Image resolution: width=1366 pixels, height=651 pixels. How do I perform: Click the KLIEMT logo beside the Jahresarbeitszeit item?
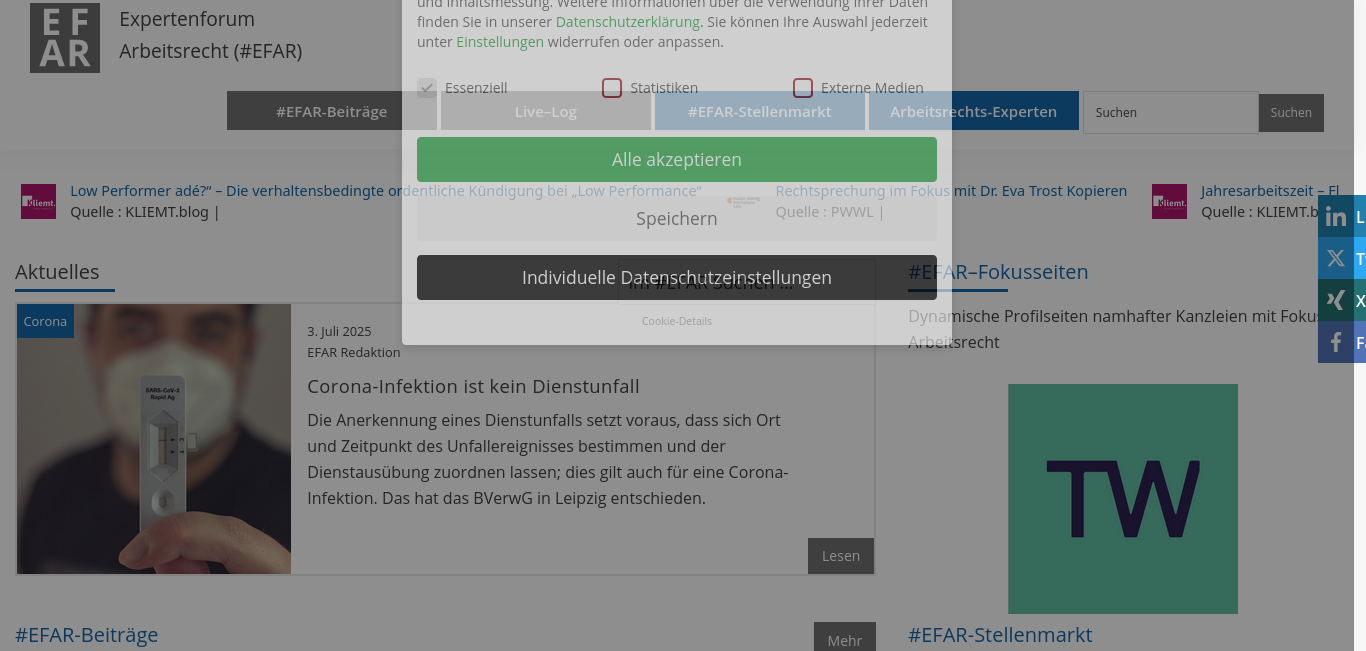point(1170,201)
